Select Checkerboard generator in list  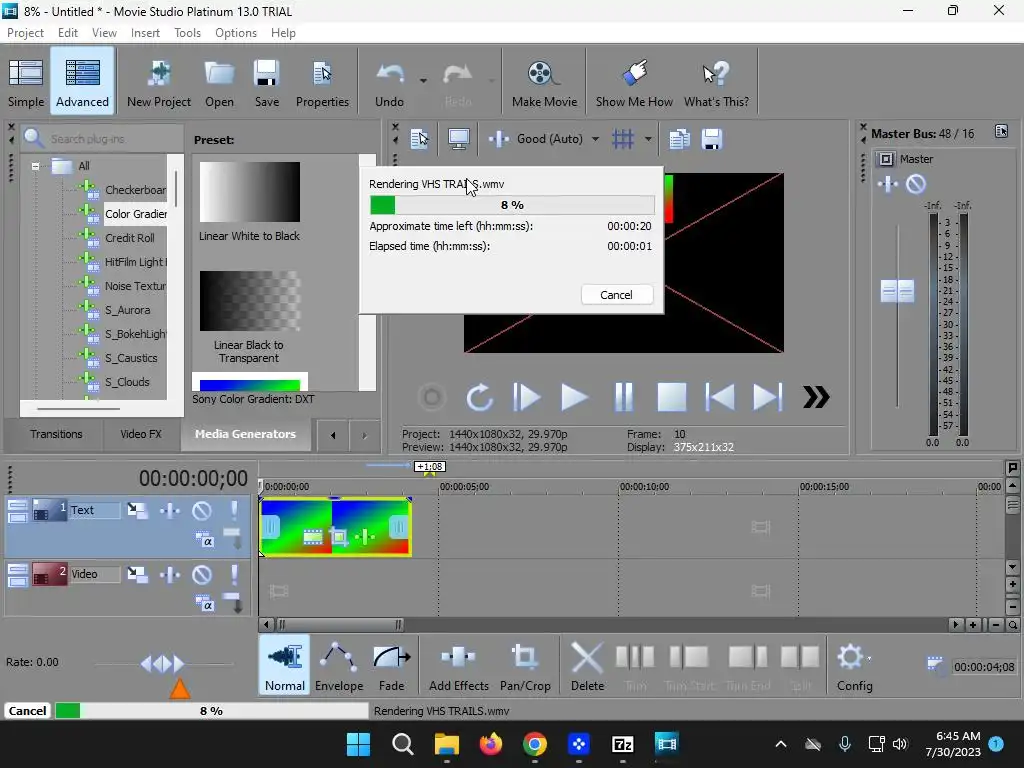(135, 189)
